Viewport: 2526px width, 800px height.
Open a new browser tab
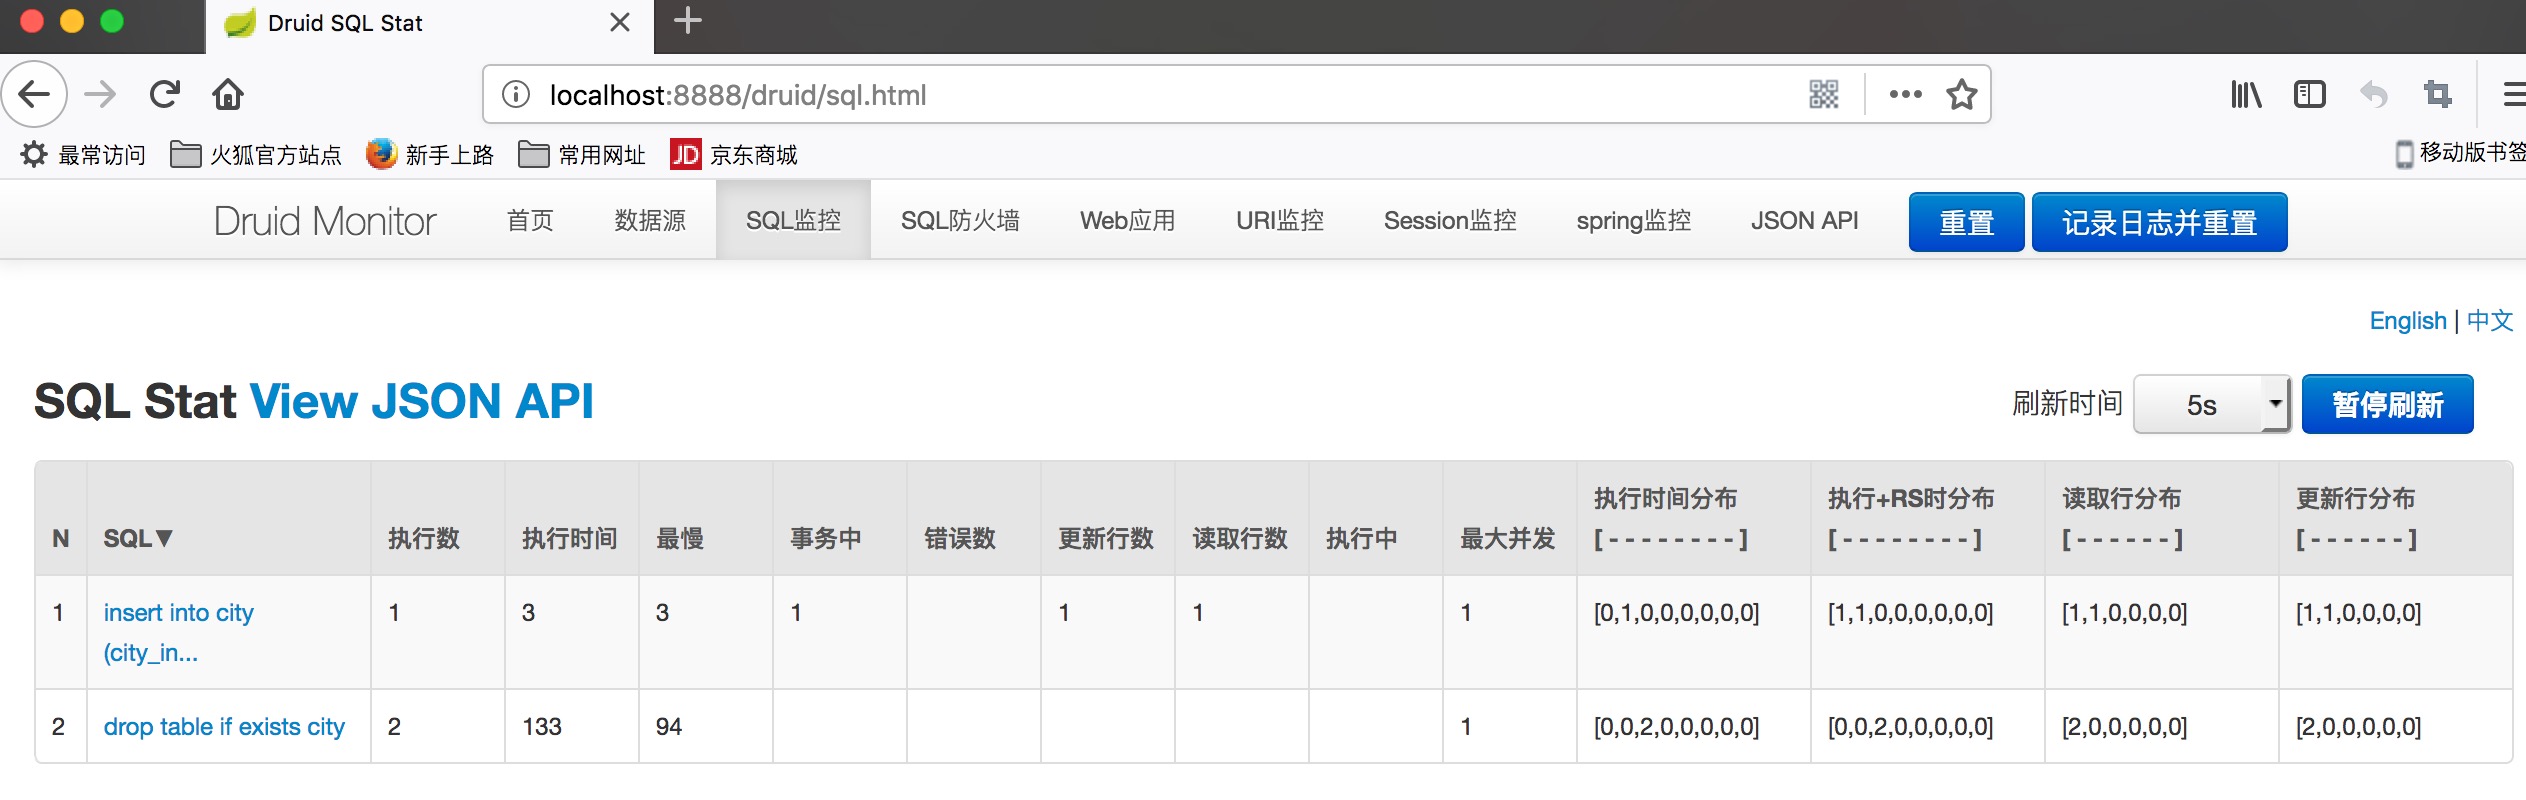[x=688, y=21]
